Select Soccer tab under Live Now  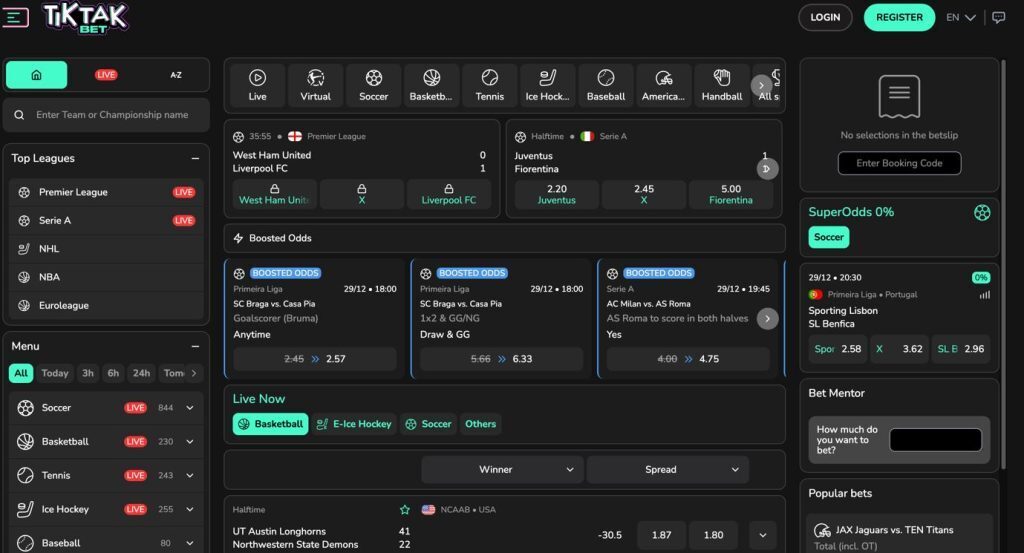point(428,424)
